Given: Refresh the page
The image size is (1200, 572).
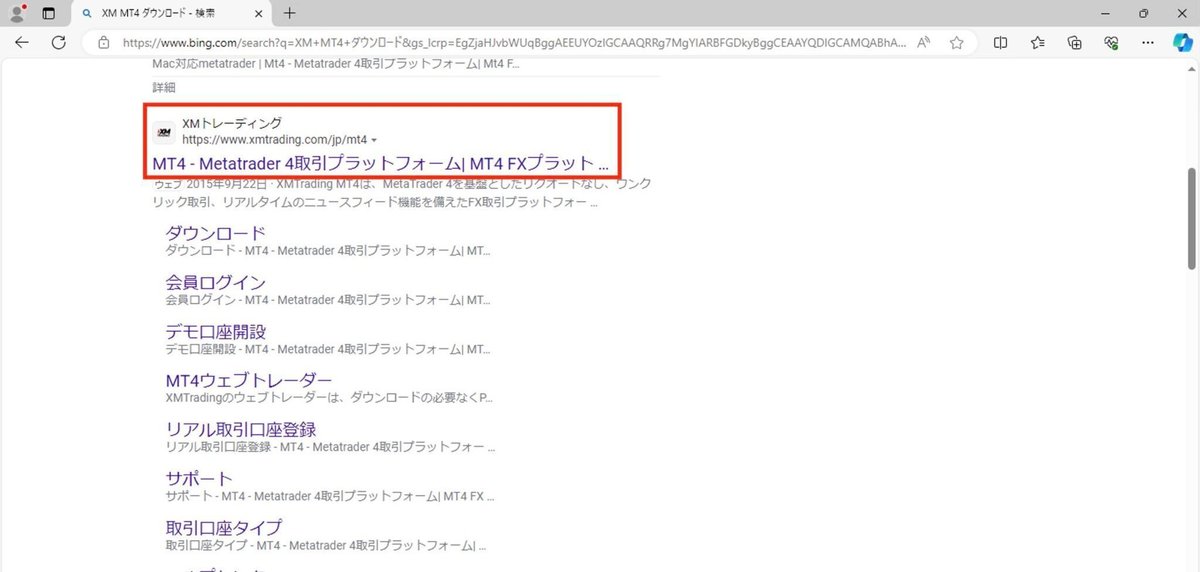Looking at the screenshot, I should coord(59,42).
